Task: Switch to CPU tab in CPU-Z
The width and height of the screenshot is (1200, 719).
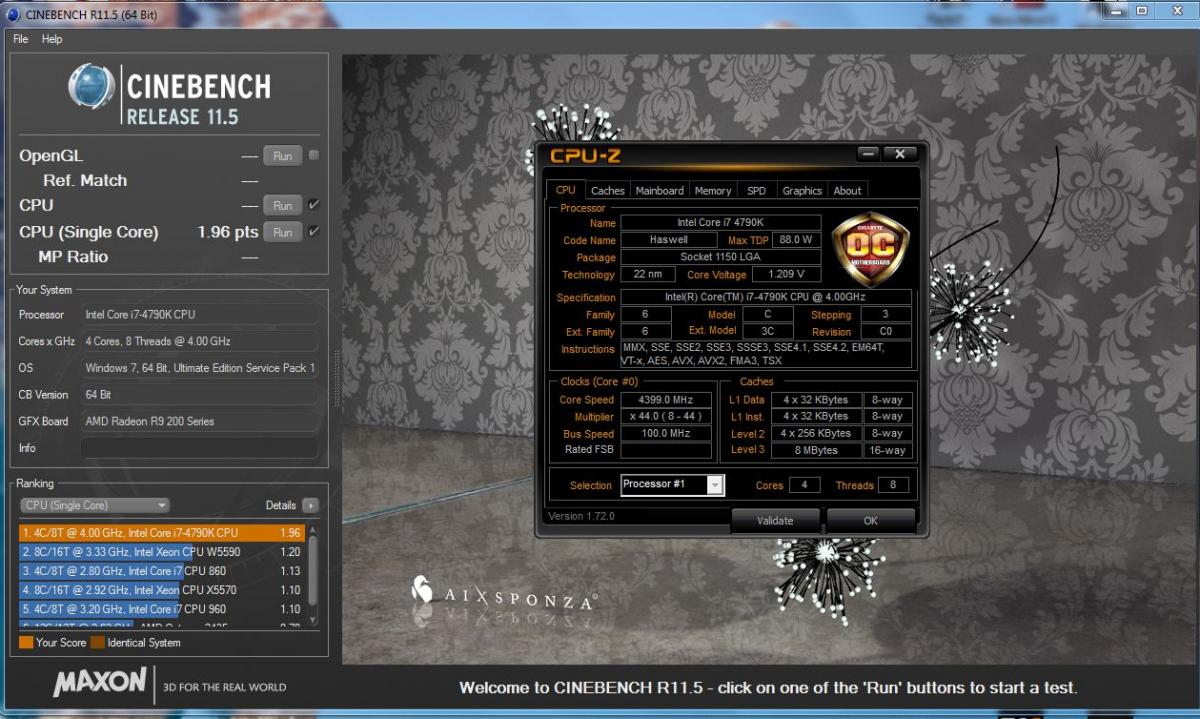Action: [566, 190]
